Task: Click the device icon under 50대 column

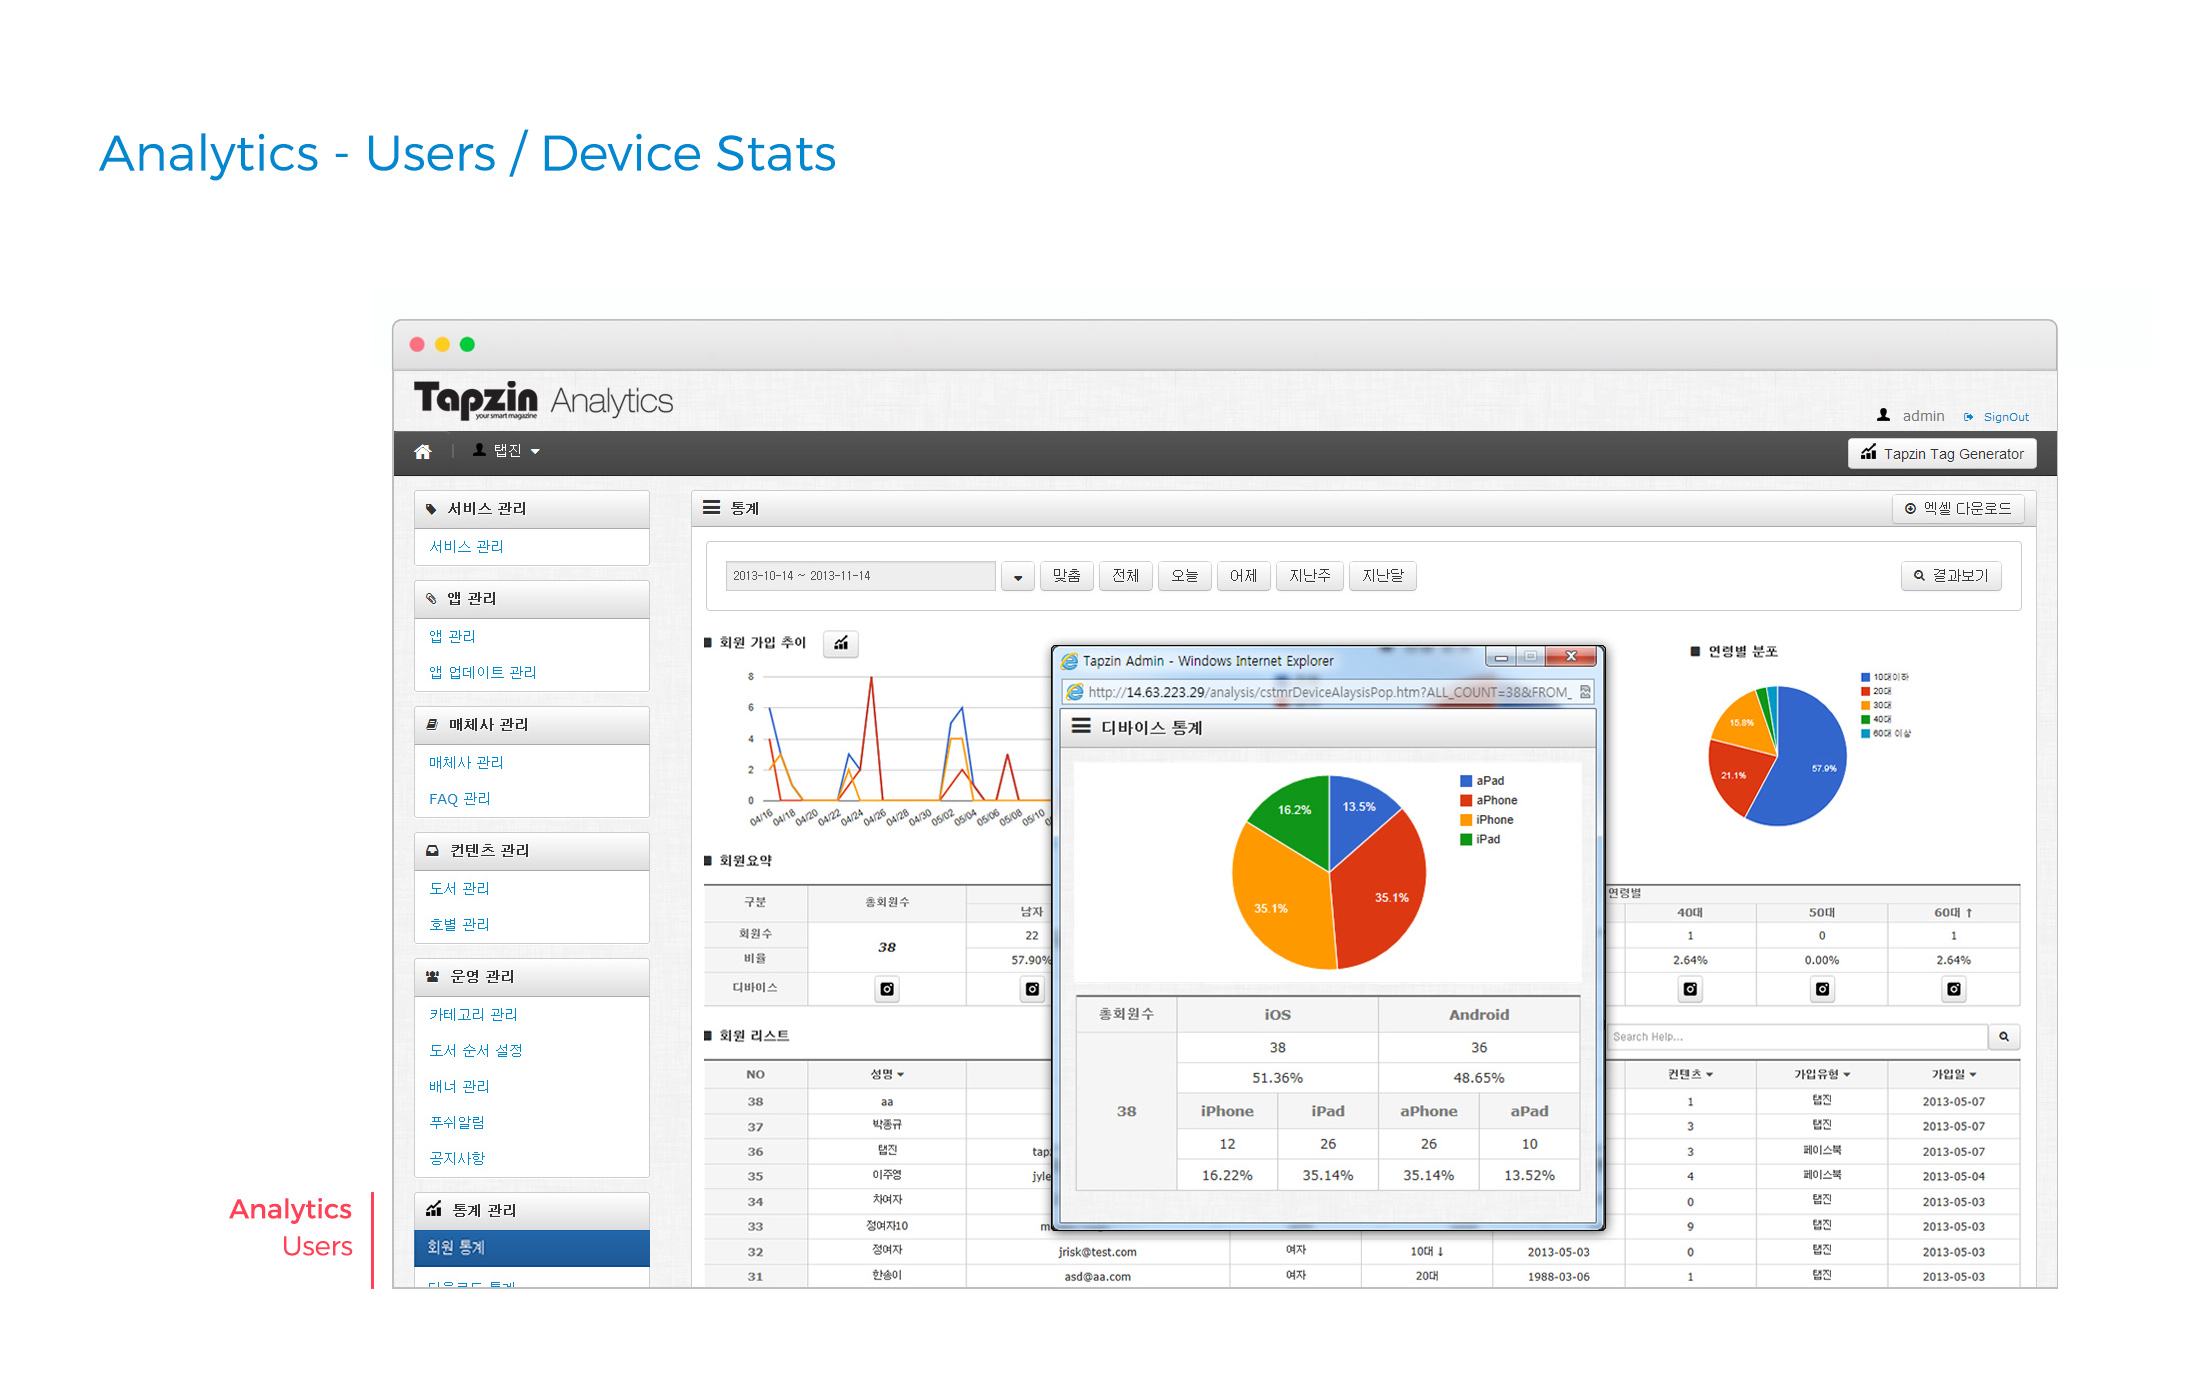Action: click(1822, 989)
